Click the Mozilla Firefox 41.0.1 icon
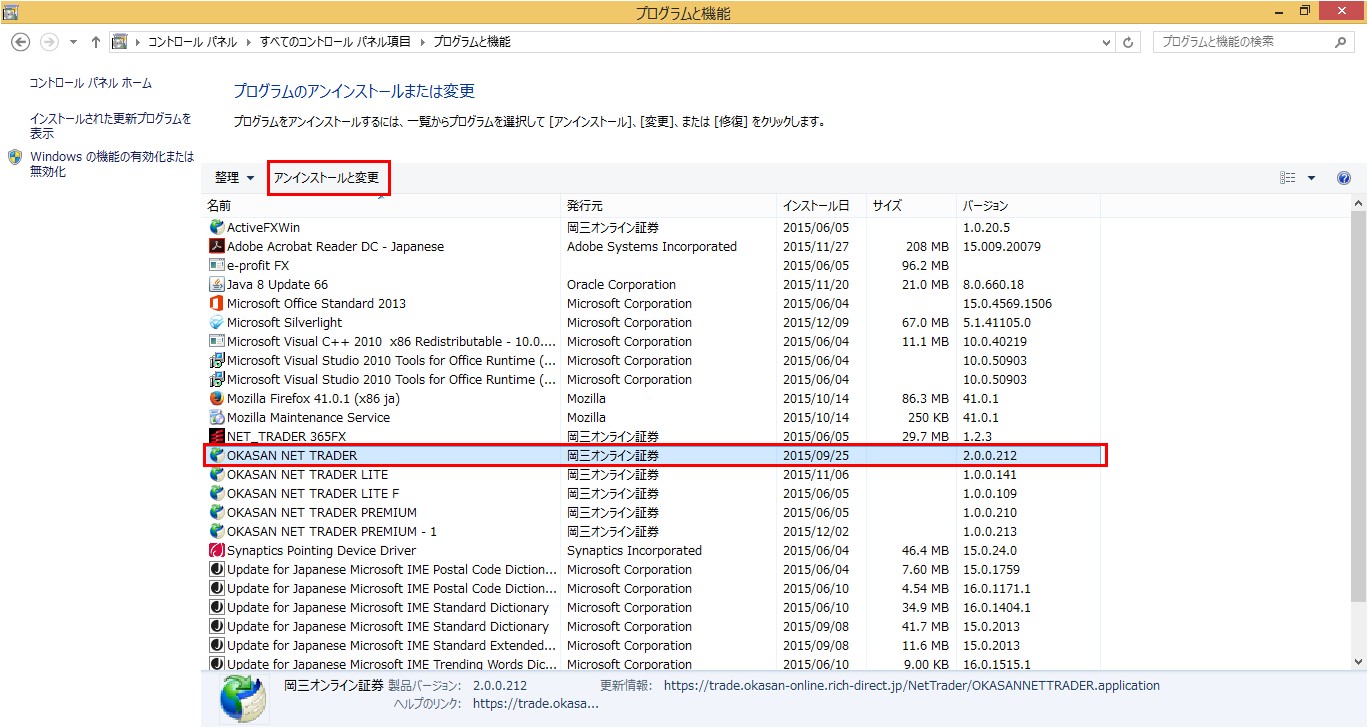1368x728 pixels. 216,399
